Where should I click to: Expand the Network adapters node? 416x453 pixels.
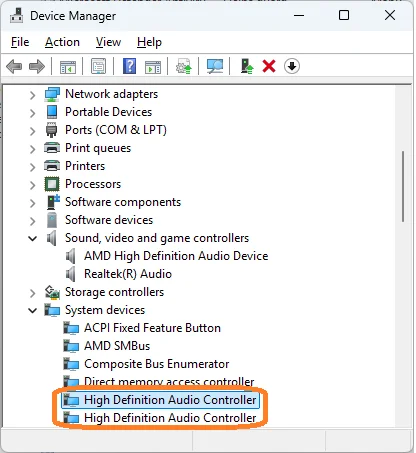[x=32, y=95]
